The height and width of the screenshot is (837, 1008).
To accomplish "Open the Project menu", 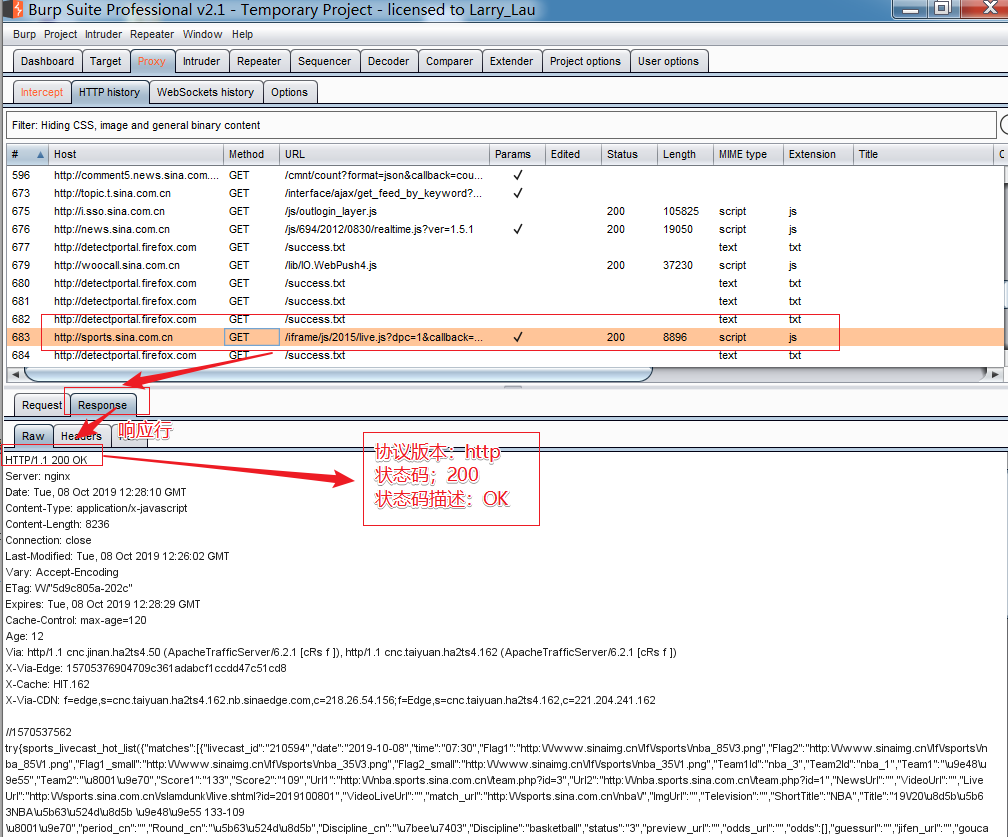I will (60, 35).
